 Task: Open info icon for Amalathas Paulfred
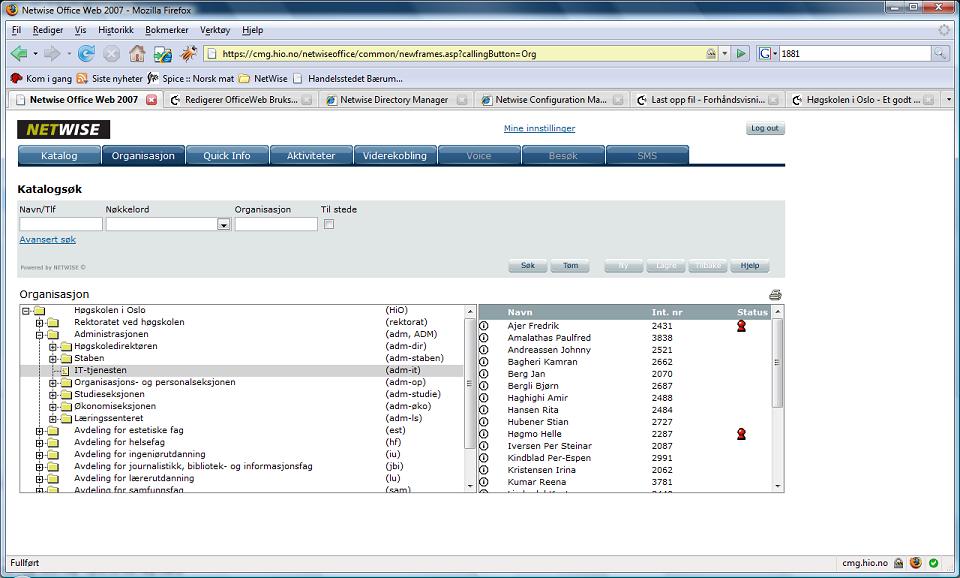(484, 338)
